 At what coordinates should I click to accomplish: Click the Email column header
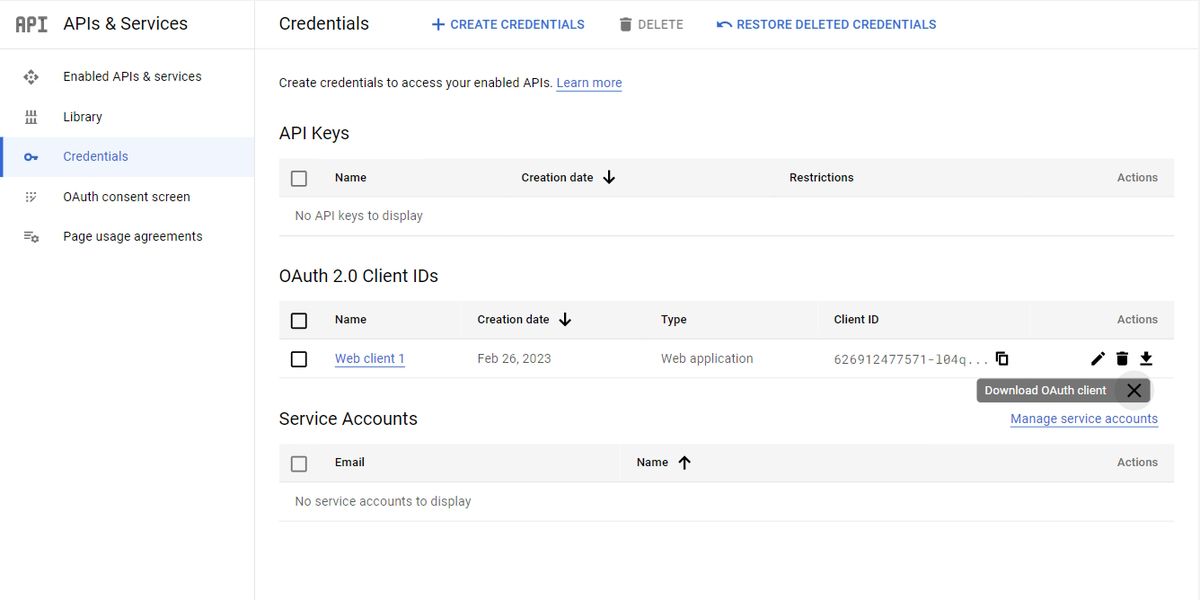pos(350,463)
